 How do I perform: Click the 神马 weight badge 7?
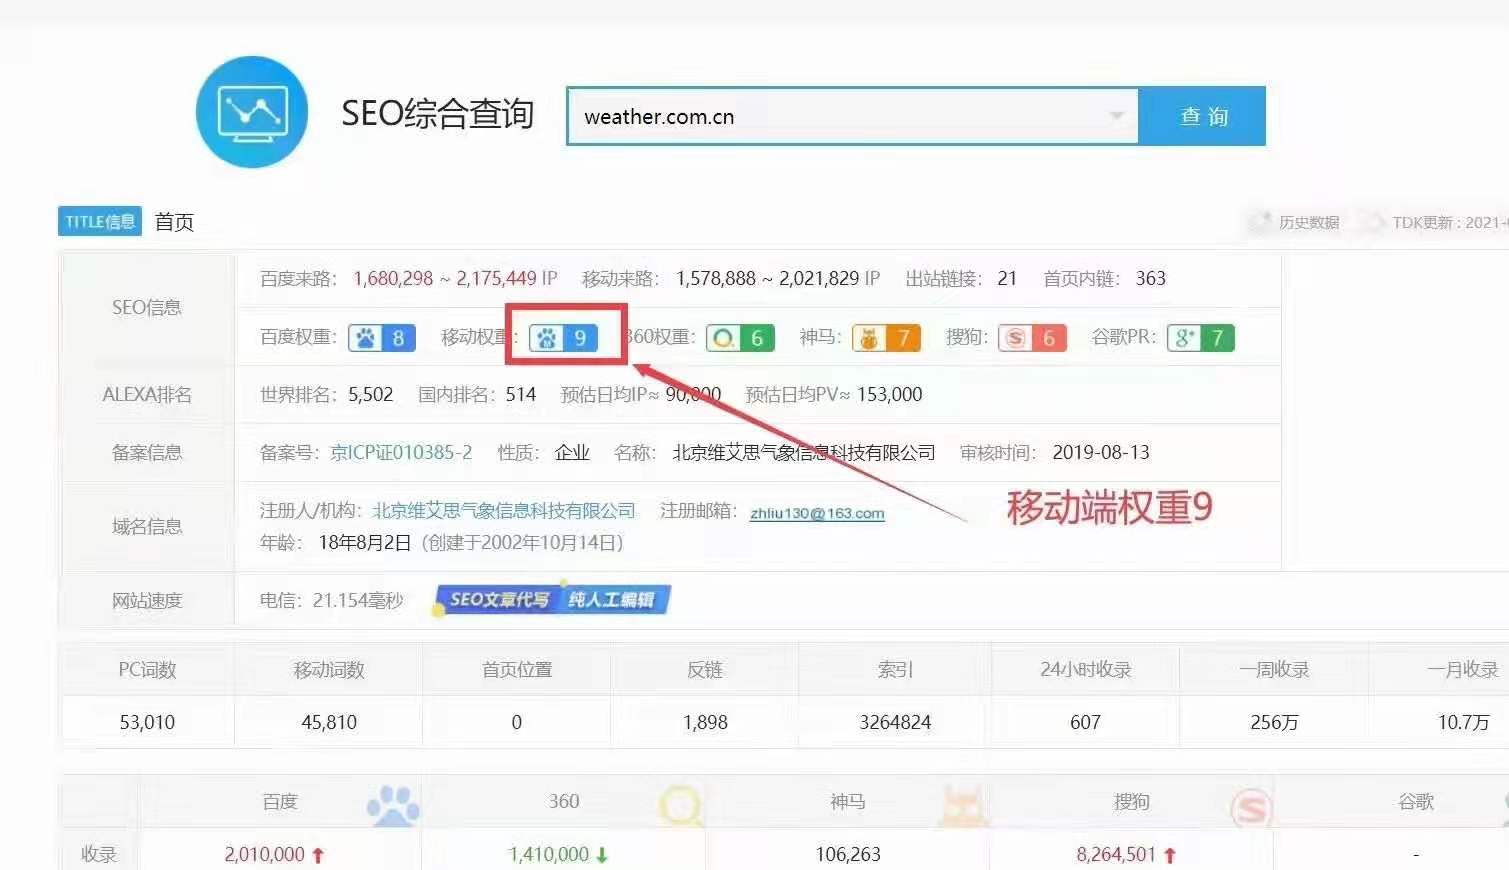(x=886, y=338)
